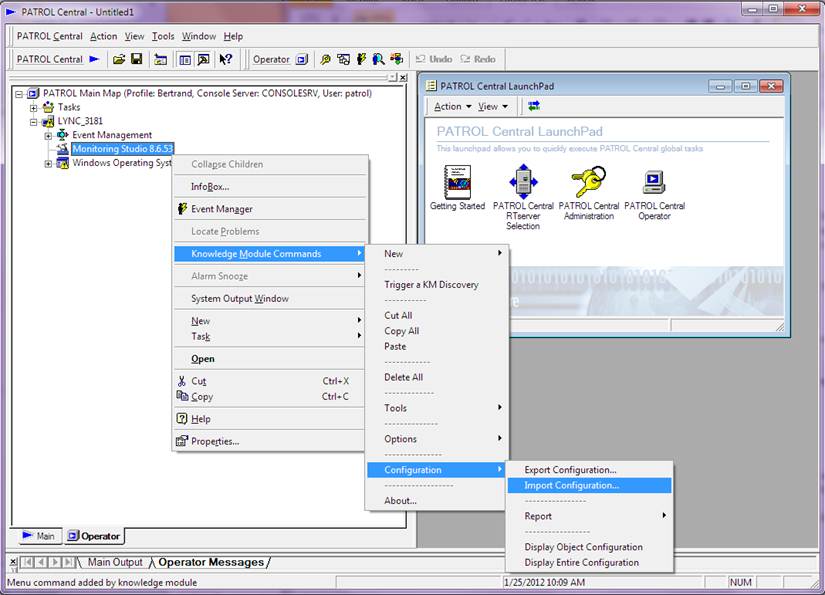Expand the Tasks tree node

click(34, 107)
